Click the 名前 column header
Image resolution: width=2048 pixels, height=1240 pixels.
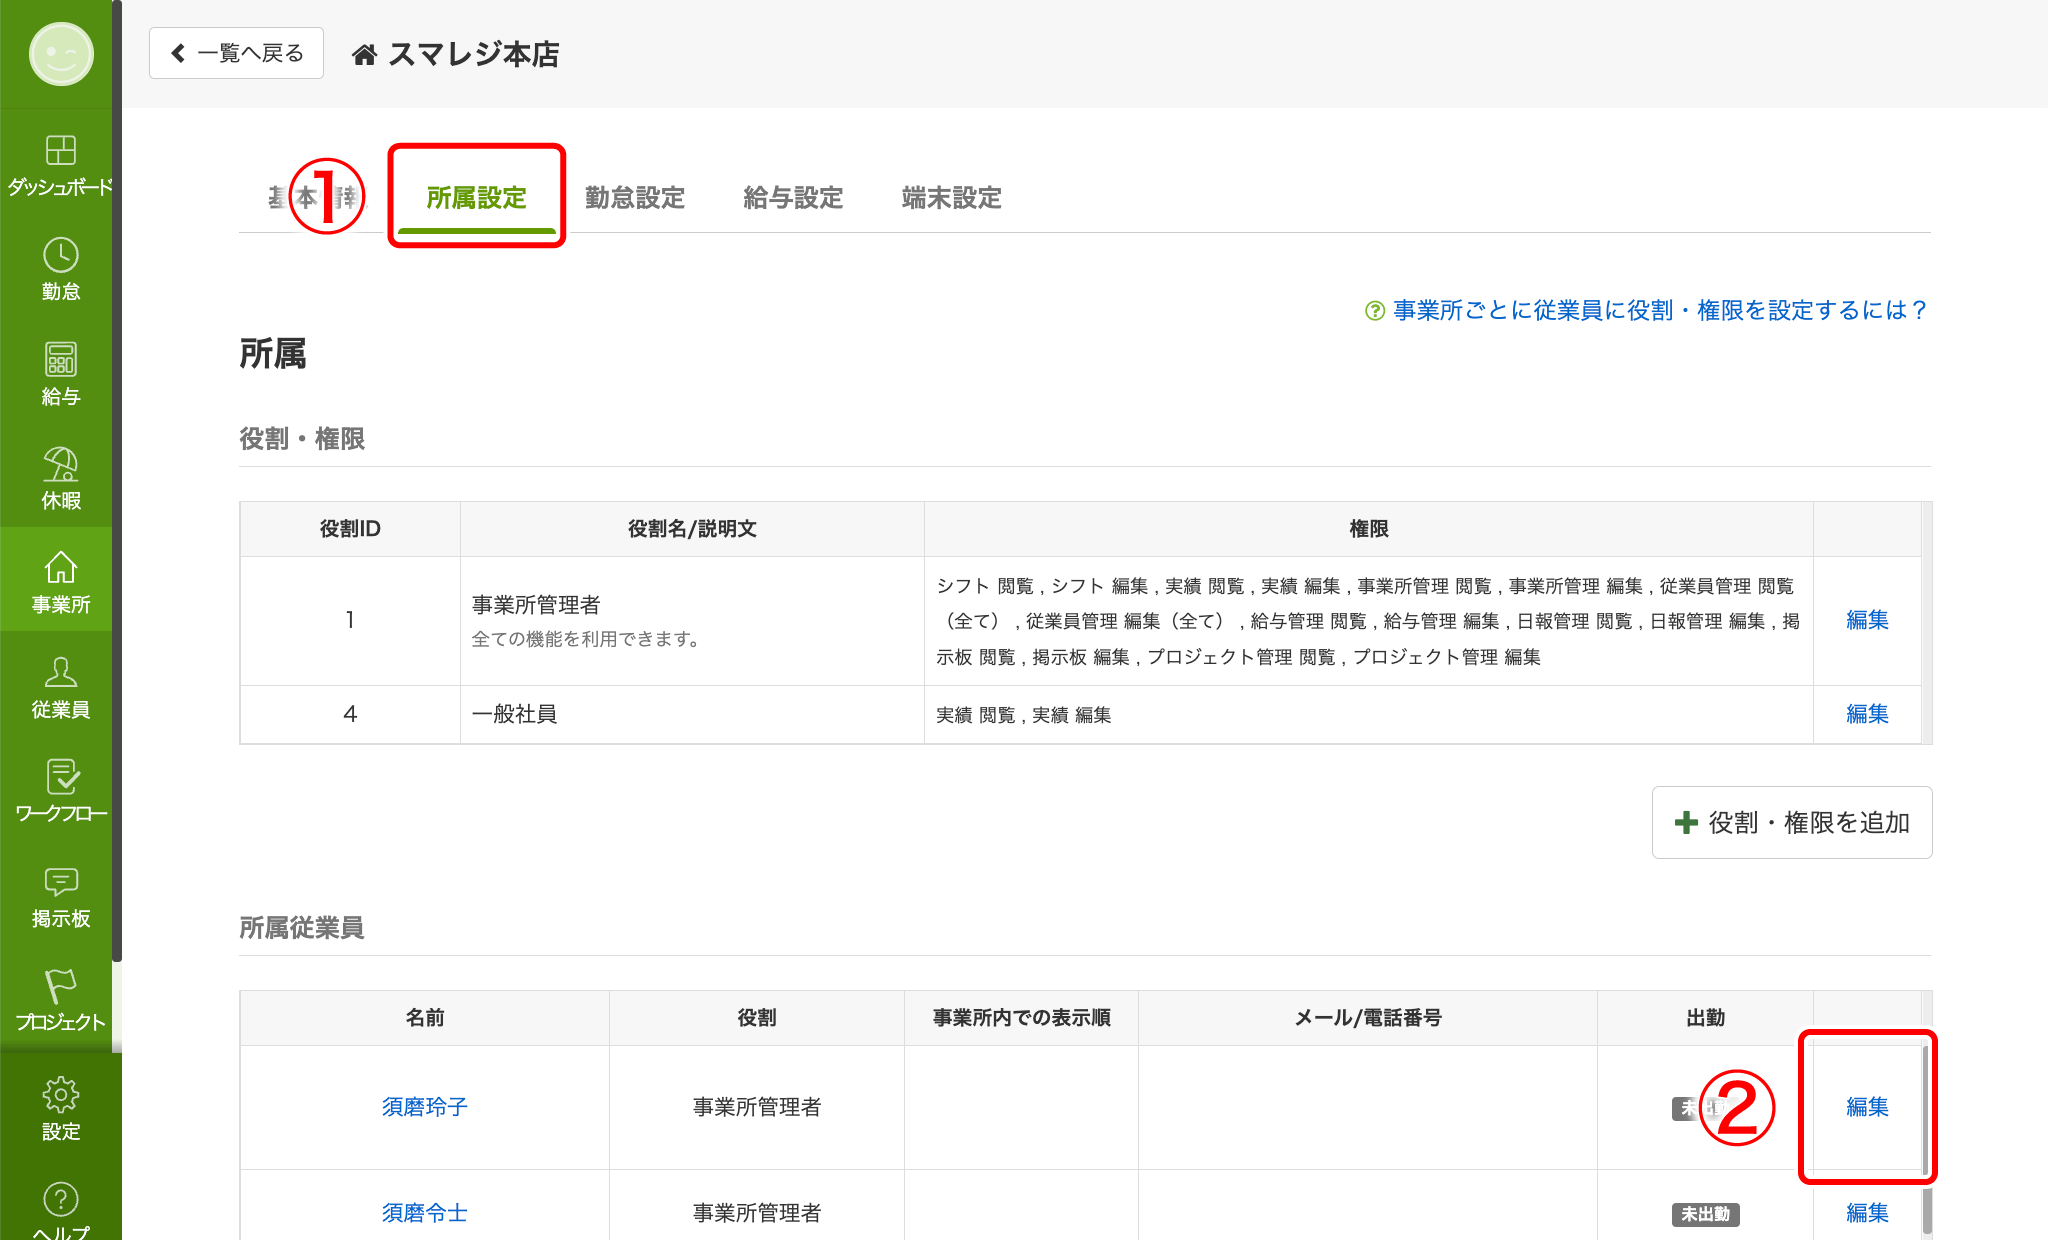424,1018
